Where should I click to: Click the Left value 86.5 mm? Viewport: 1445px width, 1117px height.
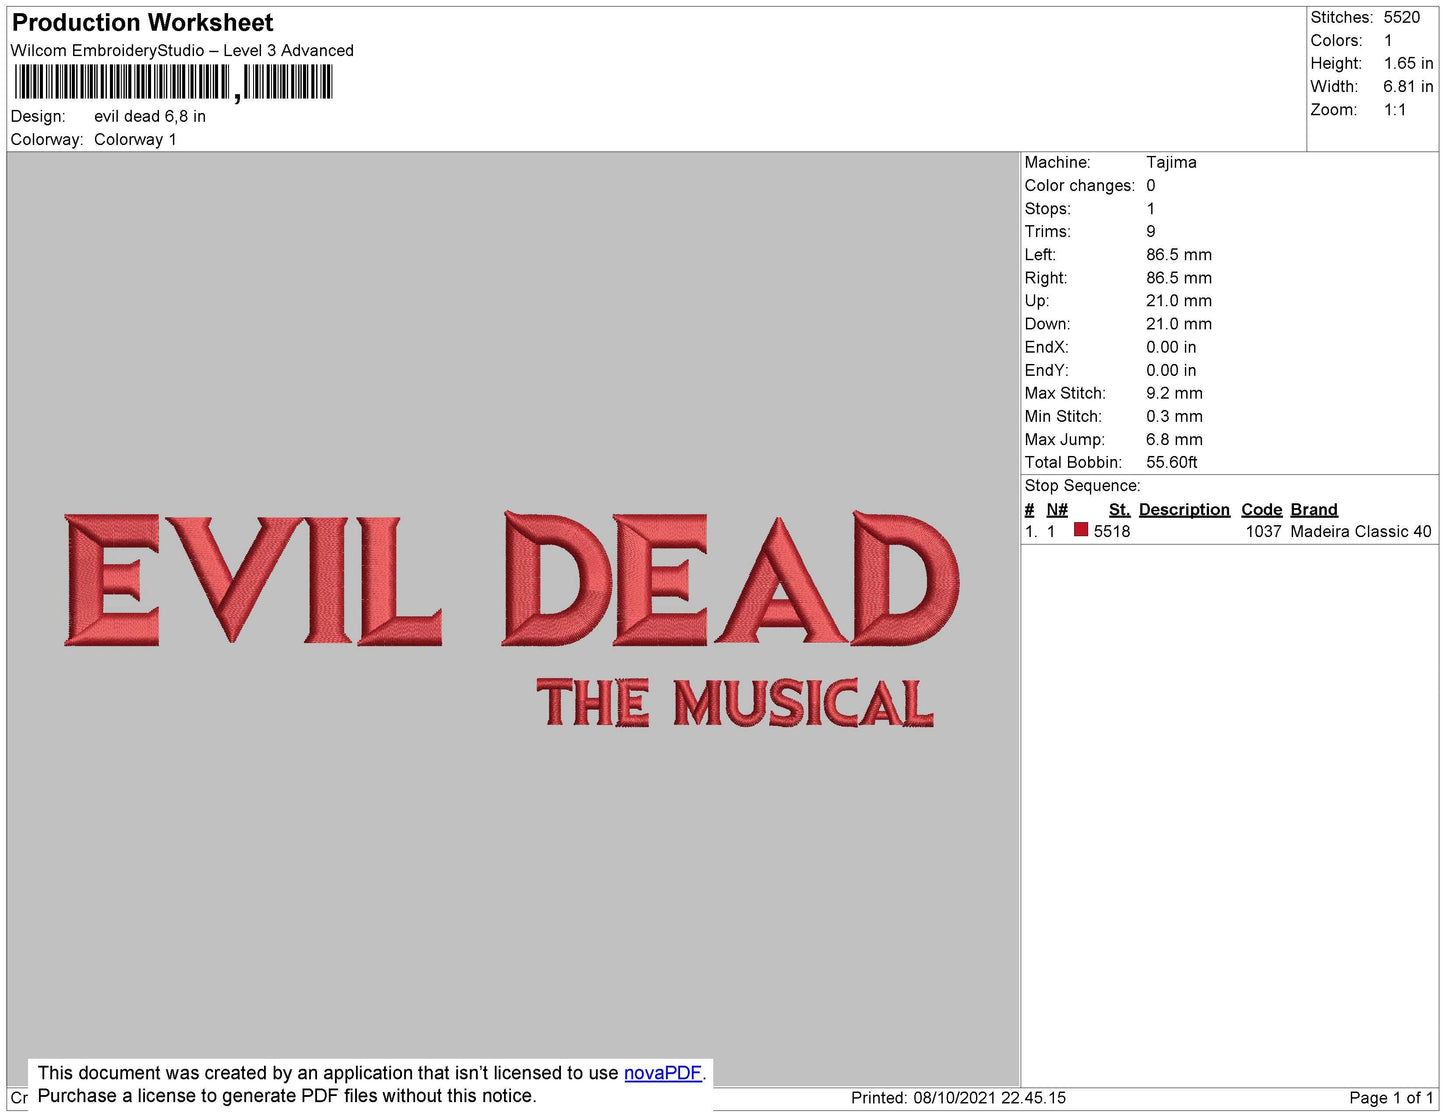[x=1179, y=255]
